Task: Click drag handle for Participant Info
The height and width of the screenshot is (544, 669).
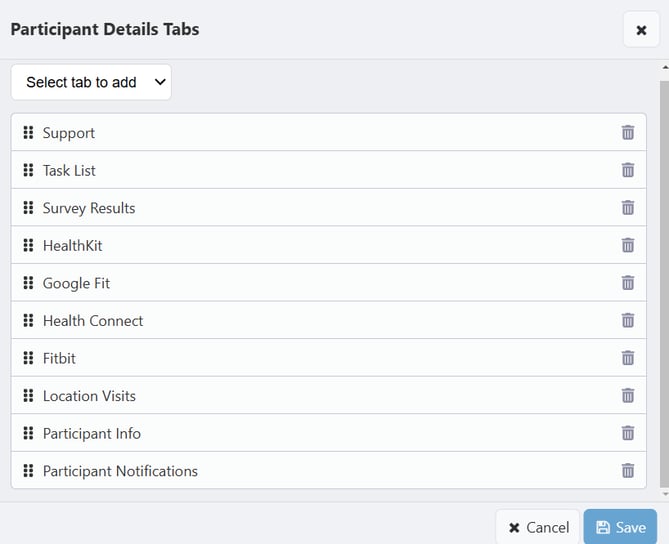Action: tap(28, 433)
